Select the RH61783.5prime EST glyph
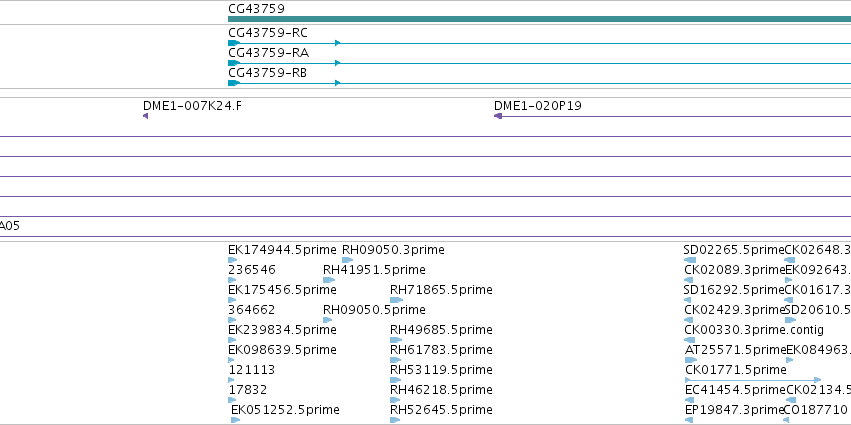This screenshot has width=851, height=425. (396, 360)
